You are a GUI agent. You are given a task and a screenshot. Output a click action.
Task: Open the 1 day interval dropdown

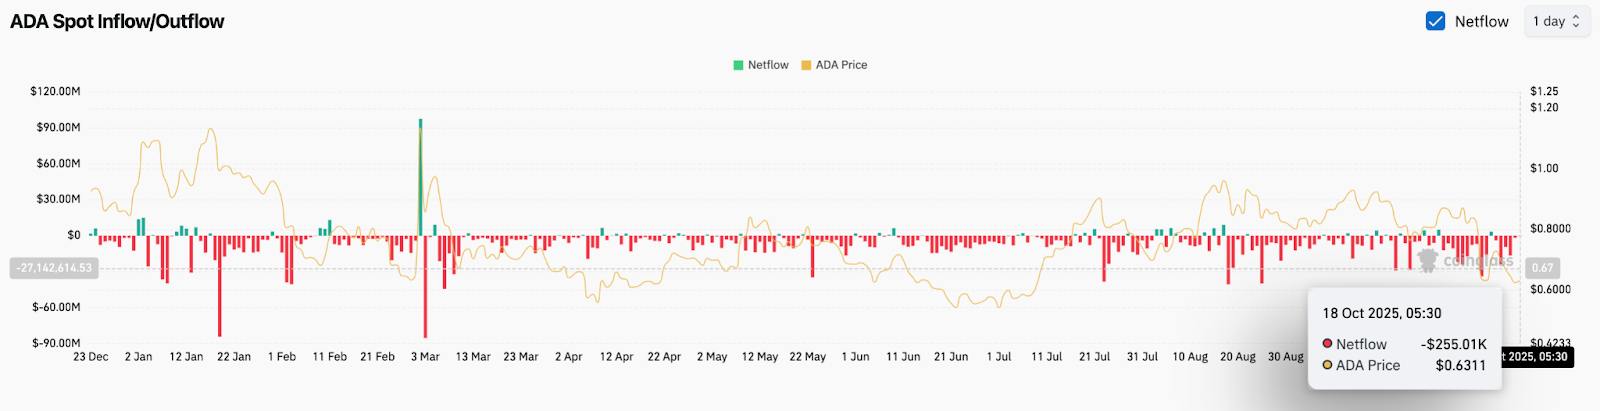1555,21
